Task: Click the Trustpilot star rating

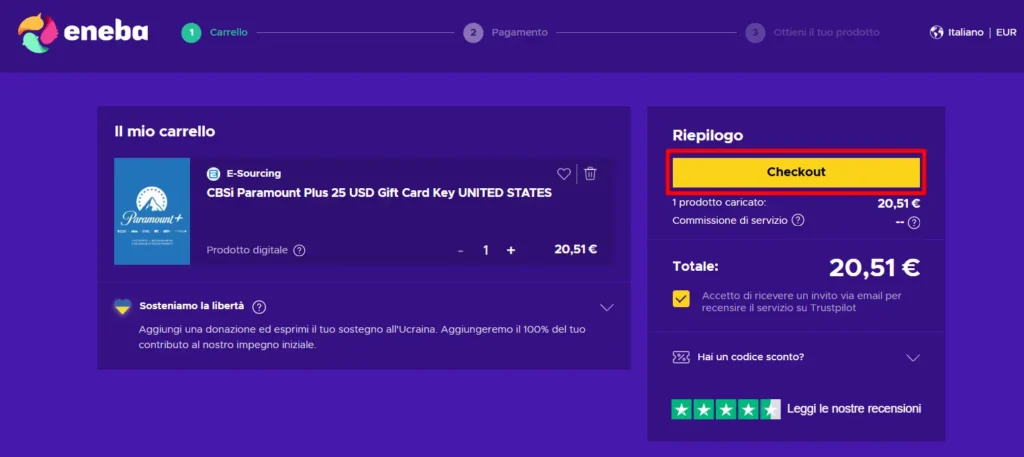Action: (x=726, y=409)
